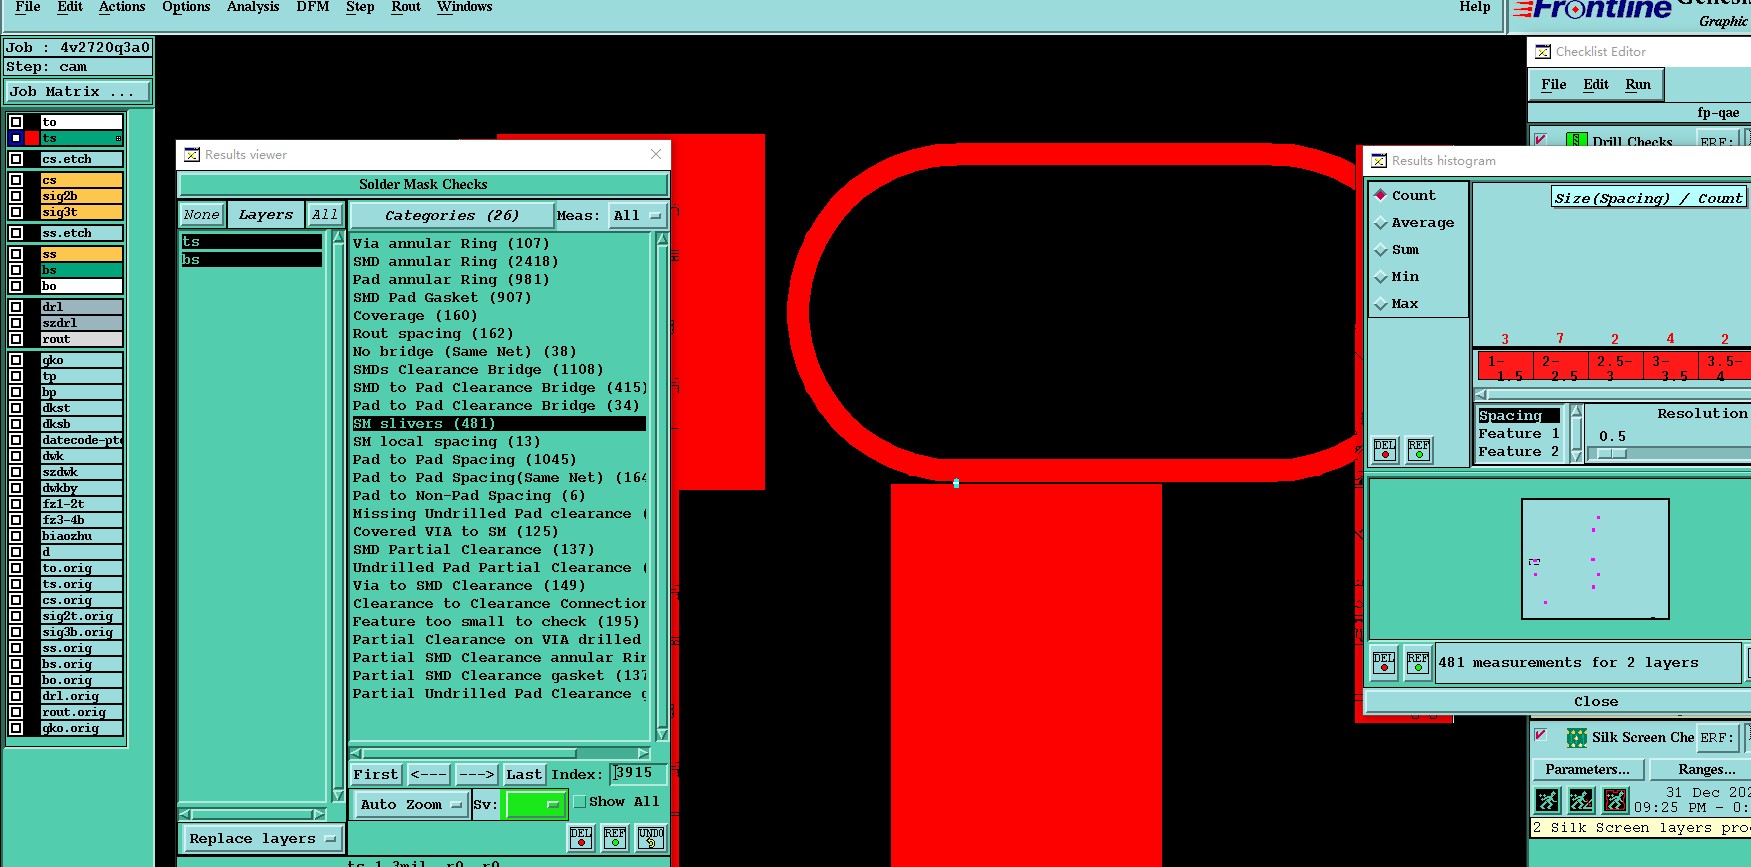Image resolution: width=1751 pixels, height=867 pixels.
Task: Select Count radio in histogram
Action: [x=1381, y=195]
